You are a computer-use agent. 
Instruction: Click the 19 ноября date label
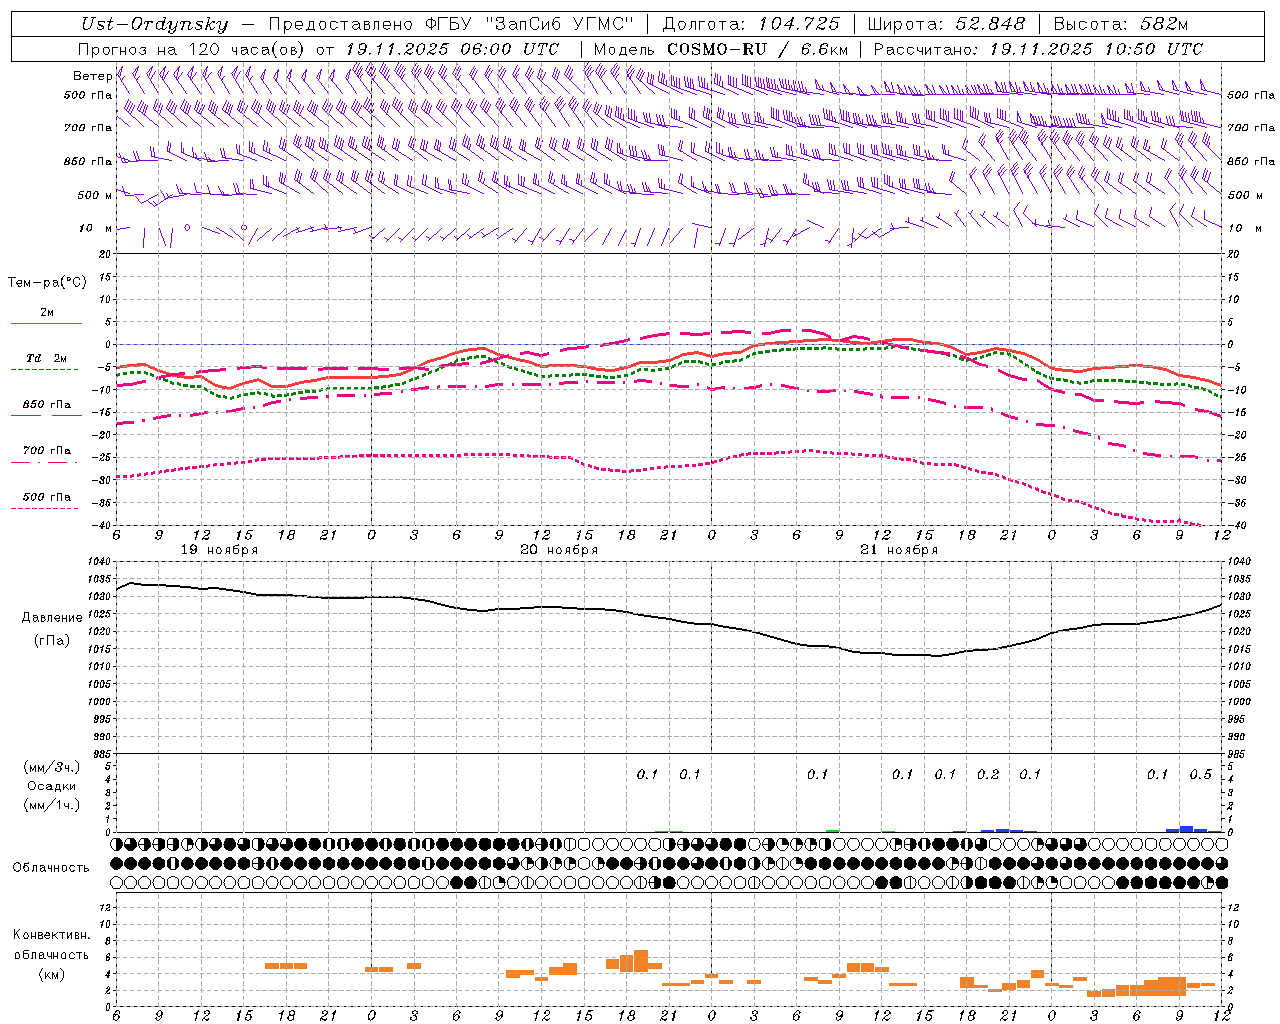pos(219,550)
